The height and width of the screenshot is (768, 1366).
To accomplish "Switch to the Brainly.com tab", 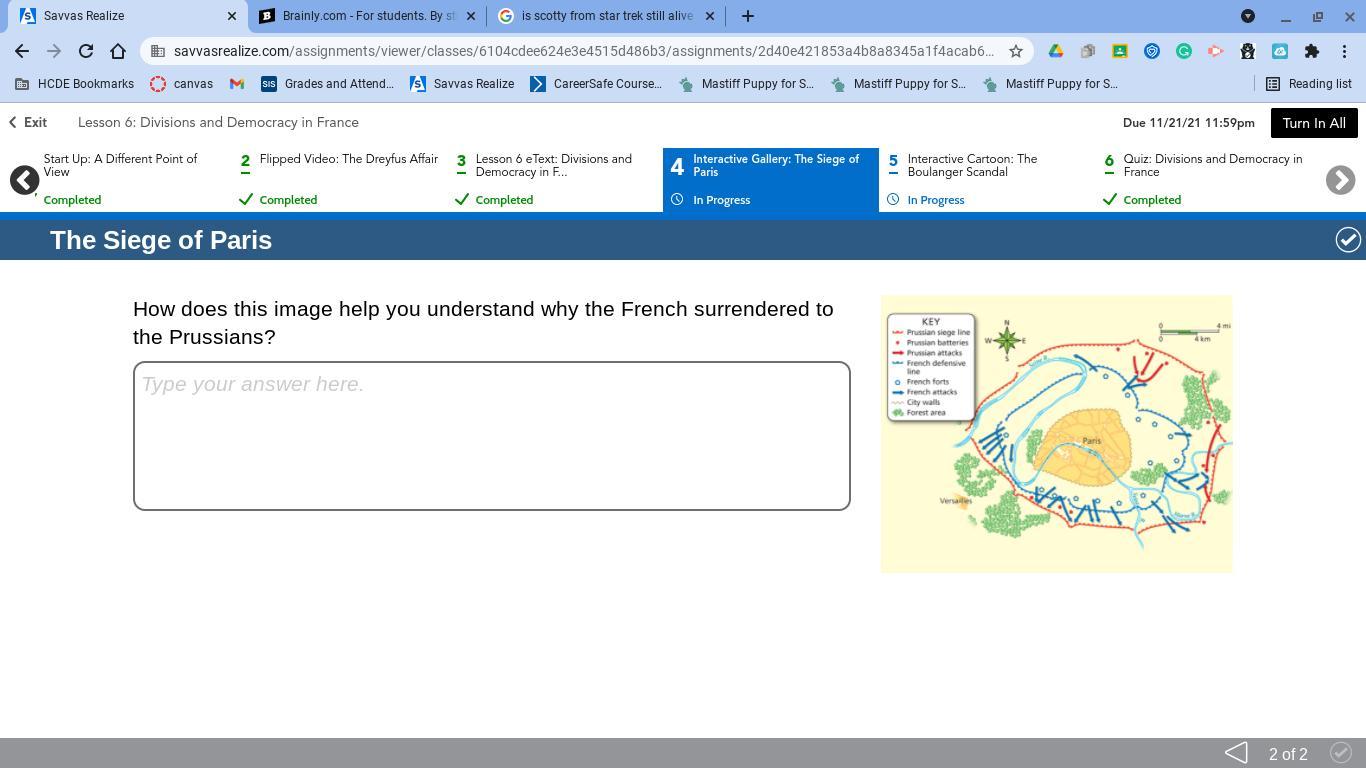I will pyautogui.click(x=367, y=16).
